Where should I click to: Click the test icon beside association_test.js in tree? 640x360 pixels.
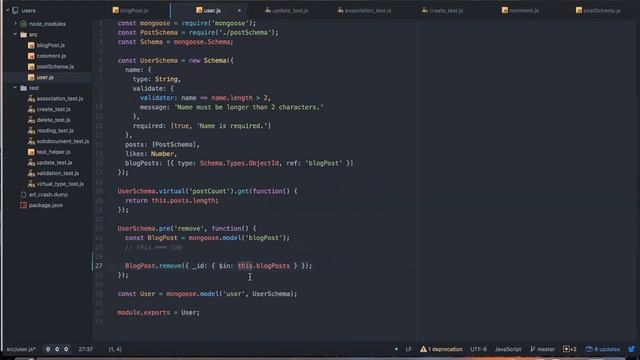tap(31, 98)
